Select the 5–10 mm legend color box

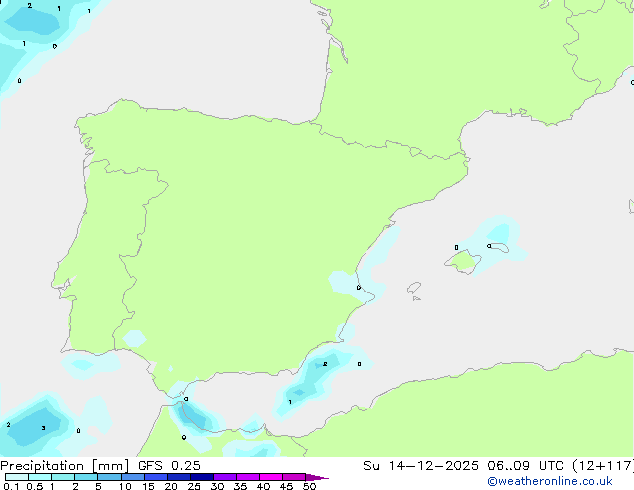[x=109, y=477]
